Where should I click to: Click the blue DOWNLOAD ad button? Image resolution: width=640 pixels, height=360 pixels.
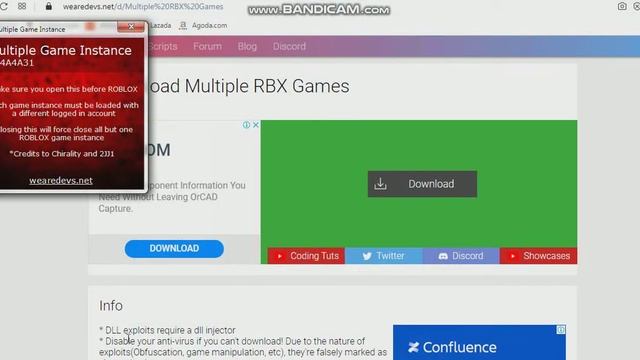(x=174, y=249)
